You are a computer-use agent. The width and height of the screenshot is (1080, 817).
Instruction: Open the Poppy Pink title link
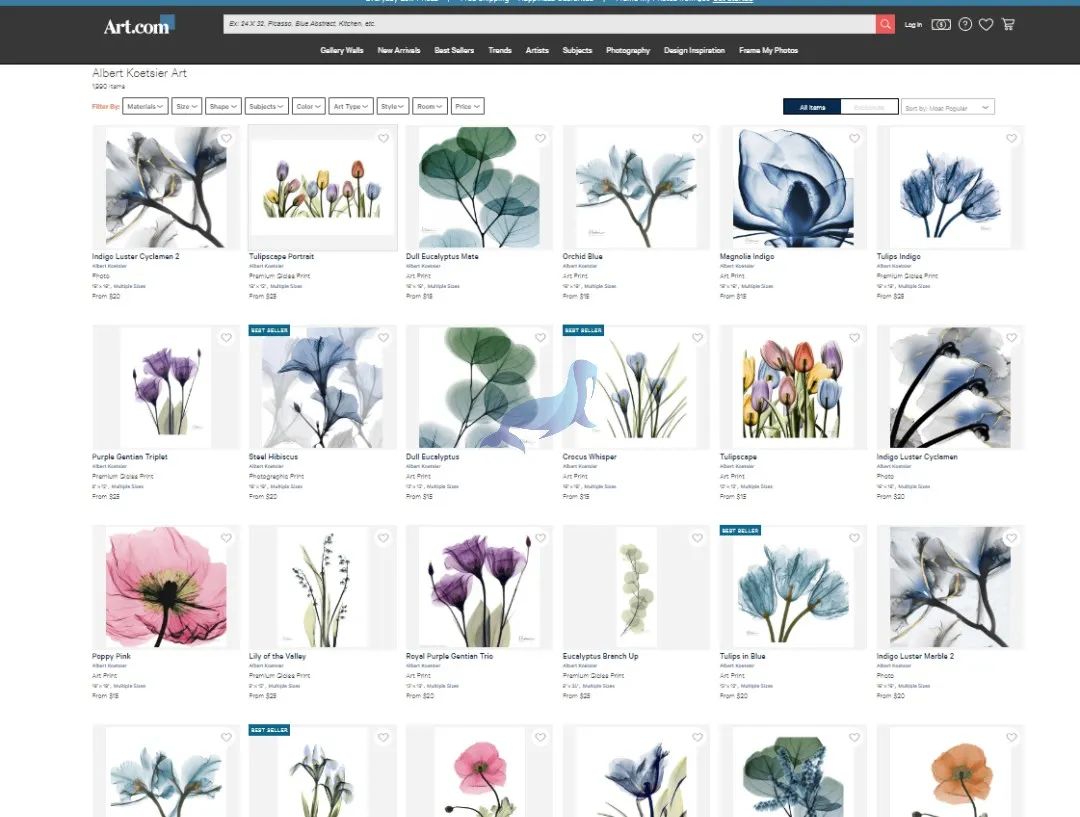(112, 656)
